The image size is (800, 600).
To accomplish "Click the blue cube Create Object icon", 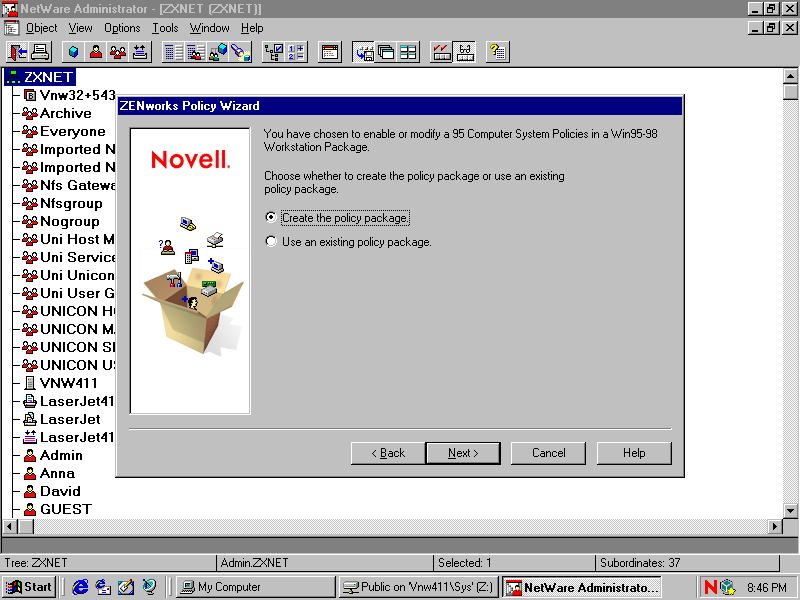I will click(73, 52).
